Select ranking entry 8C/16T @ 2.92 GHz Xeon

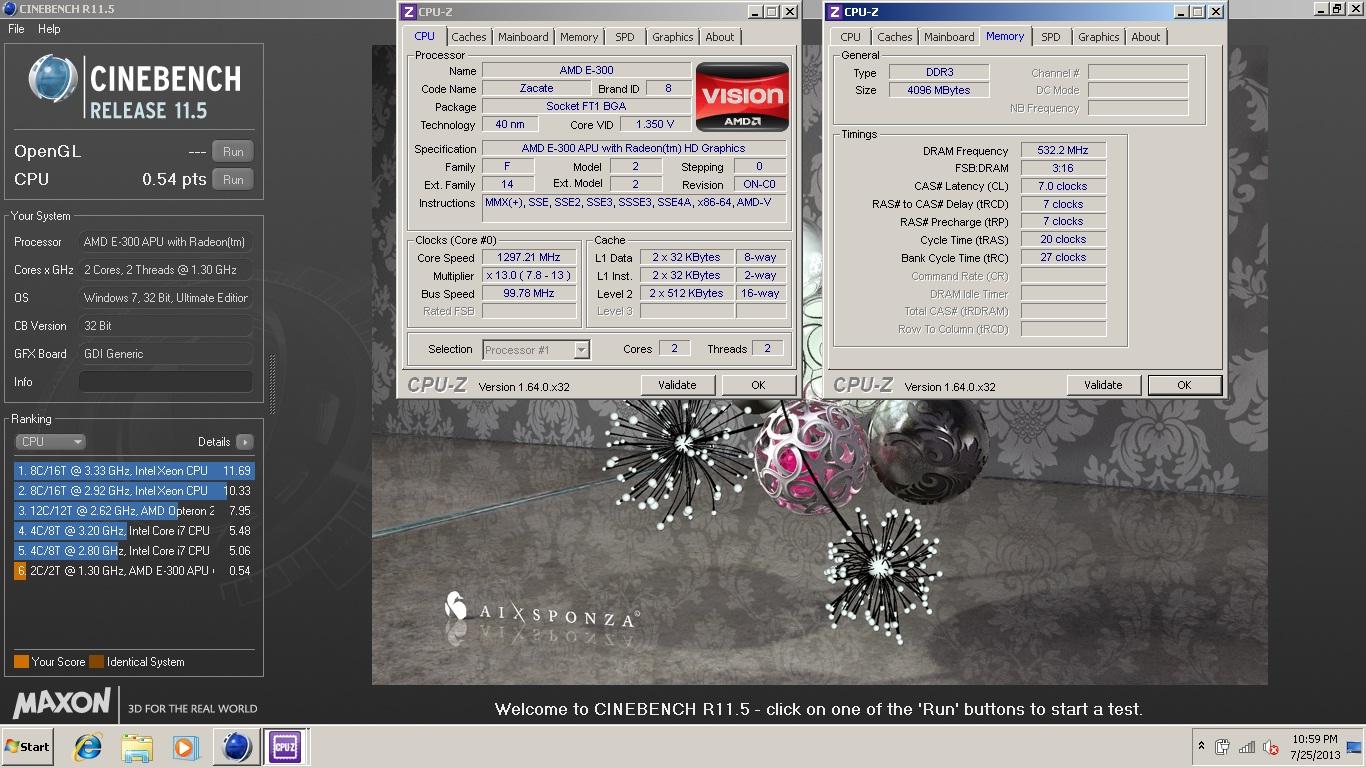point(134,490)
